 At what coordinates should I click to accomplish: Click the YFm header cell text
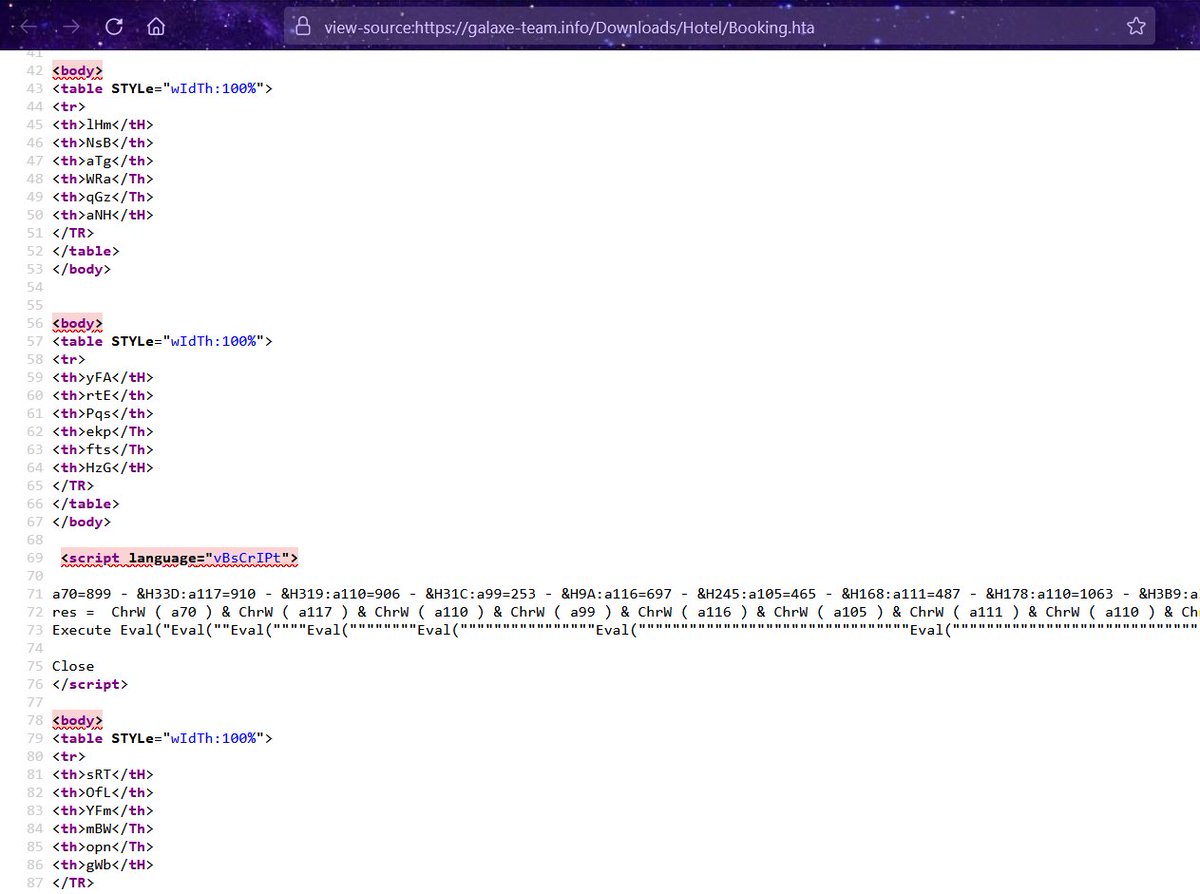[99, 810]
